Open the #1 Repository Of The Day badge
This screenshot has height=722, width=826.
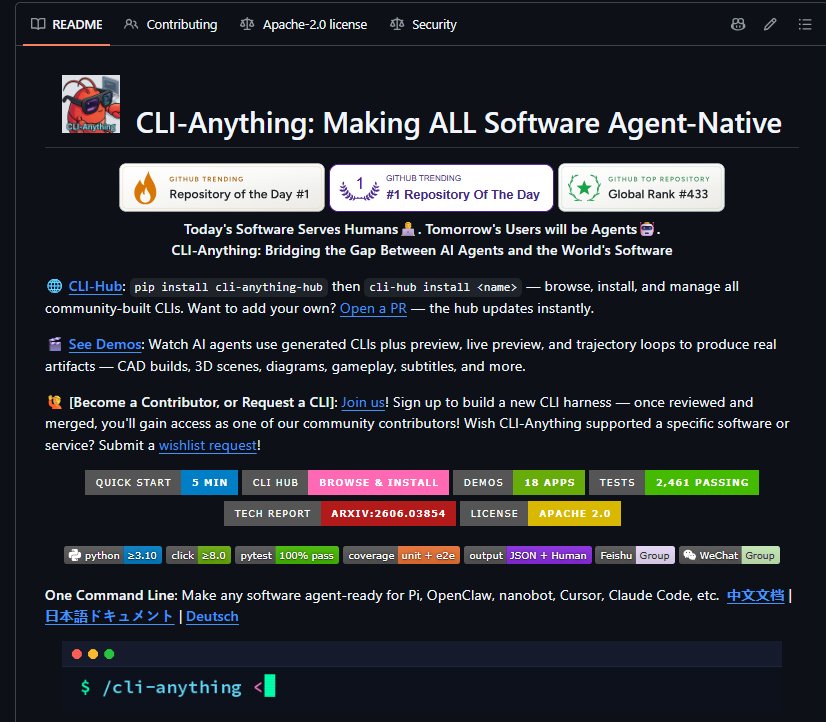[441, 187]
